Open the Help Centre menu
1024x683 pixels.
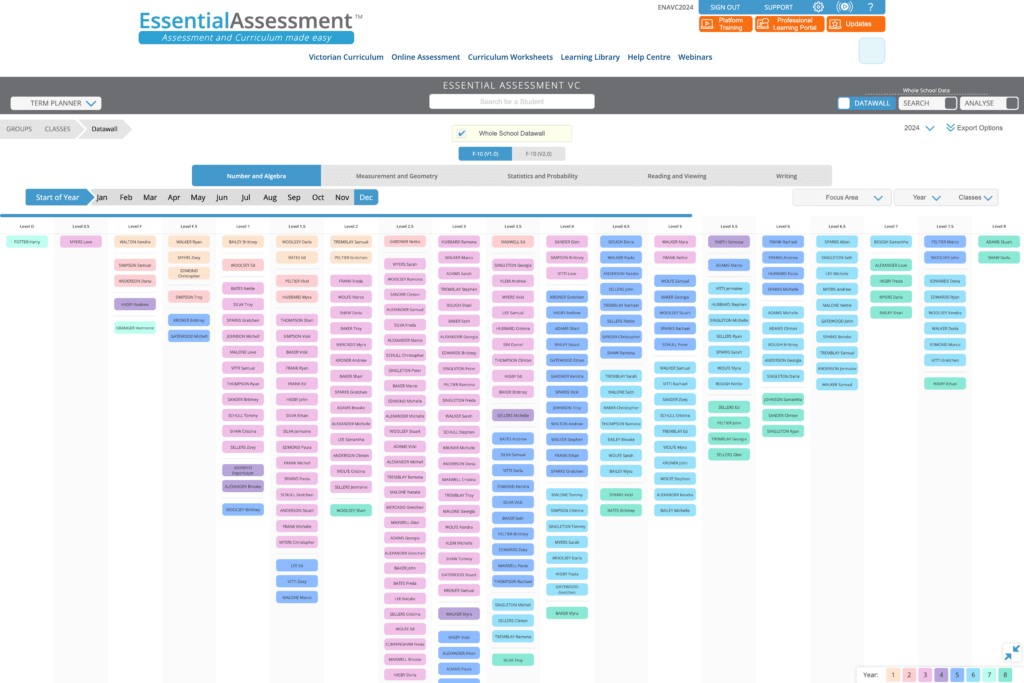[648, 57]
